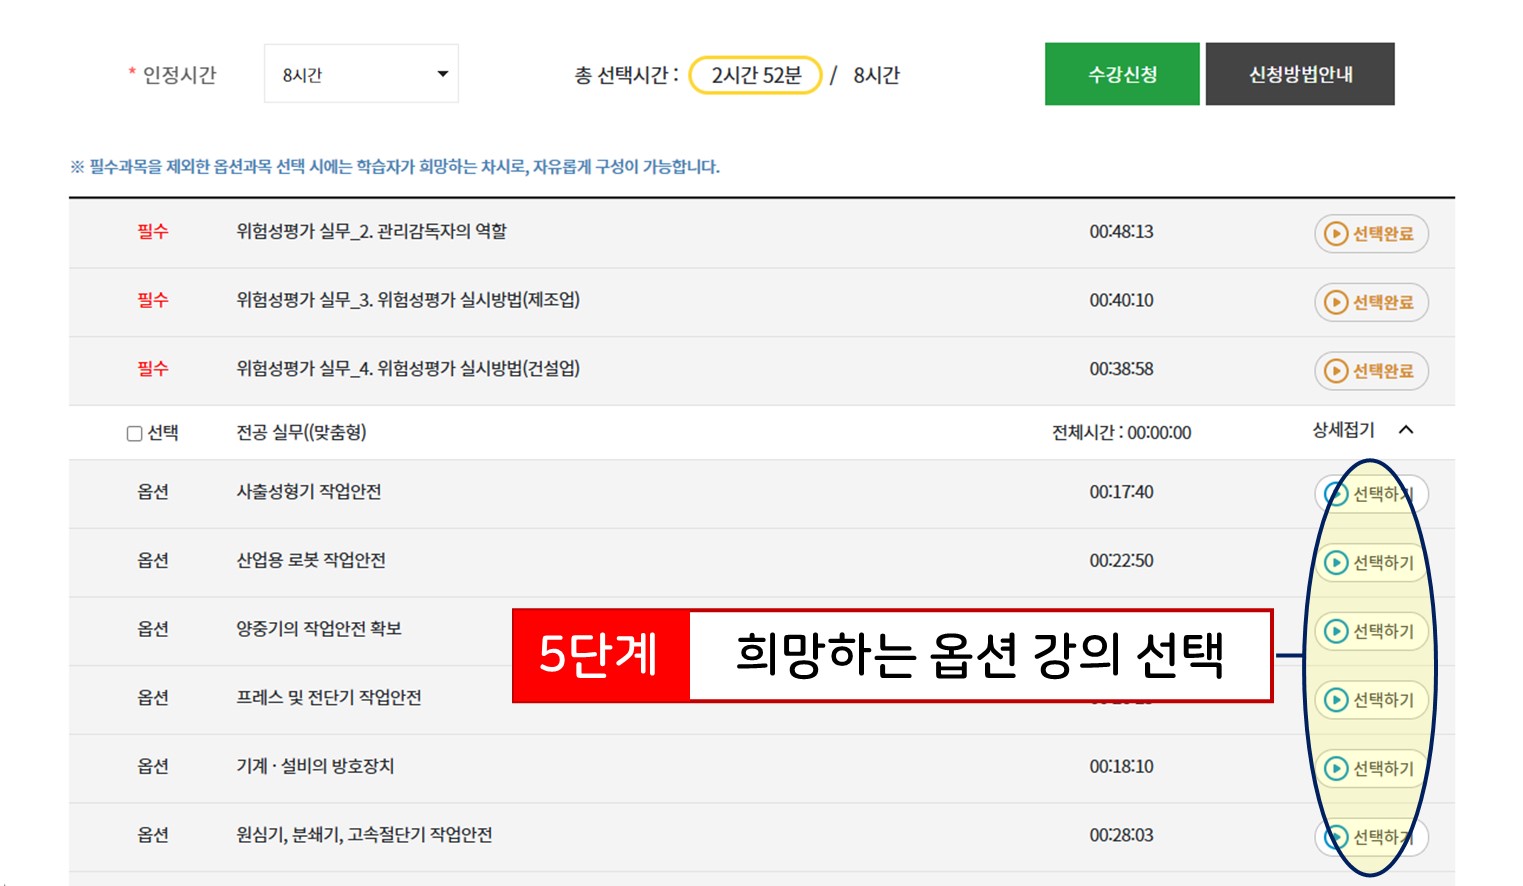This screenshot has width=1523, height=886.
Task: Click the green 수강신청 button
Action: [1122, 74]
